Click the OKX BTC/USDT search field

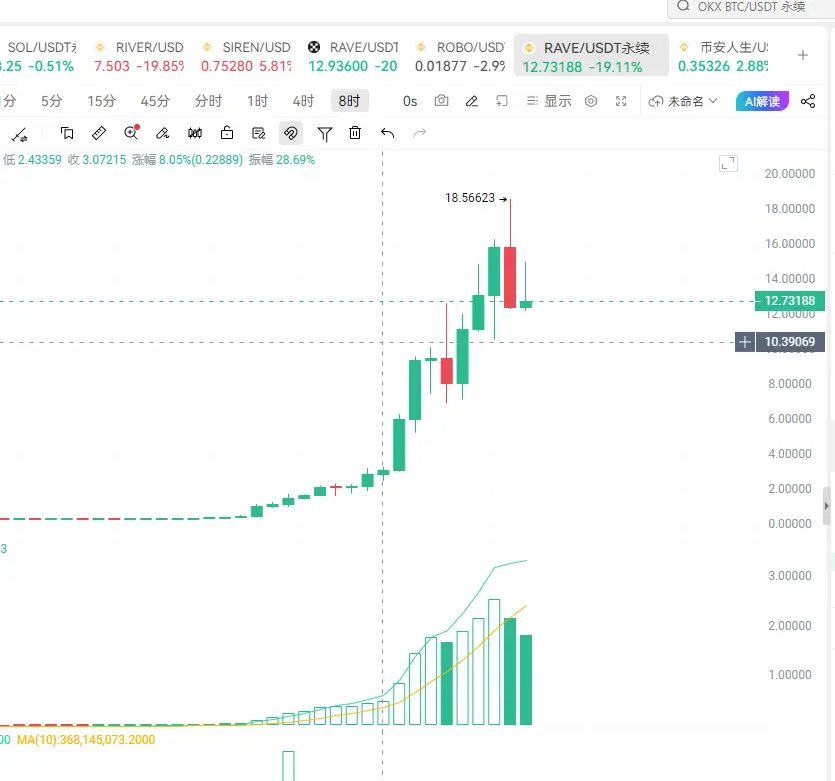coord(751,7)
